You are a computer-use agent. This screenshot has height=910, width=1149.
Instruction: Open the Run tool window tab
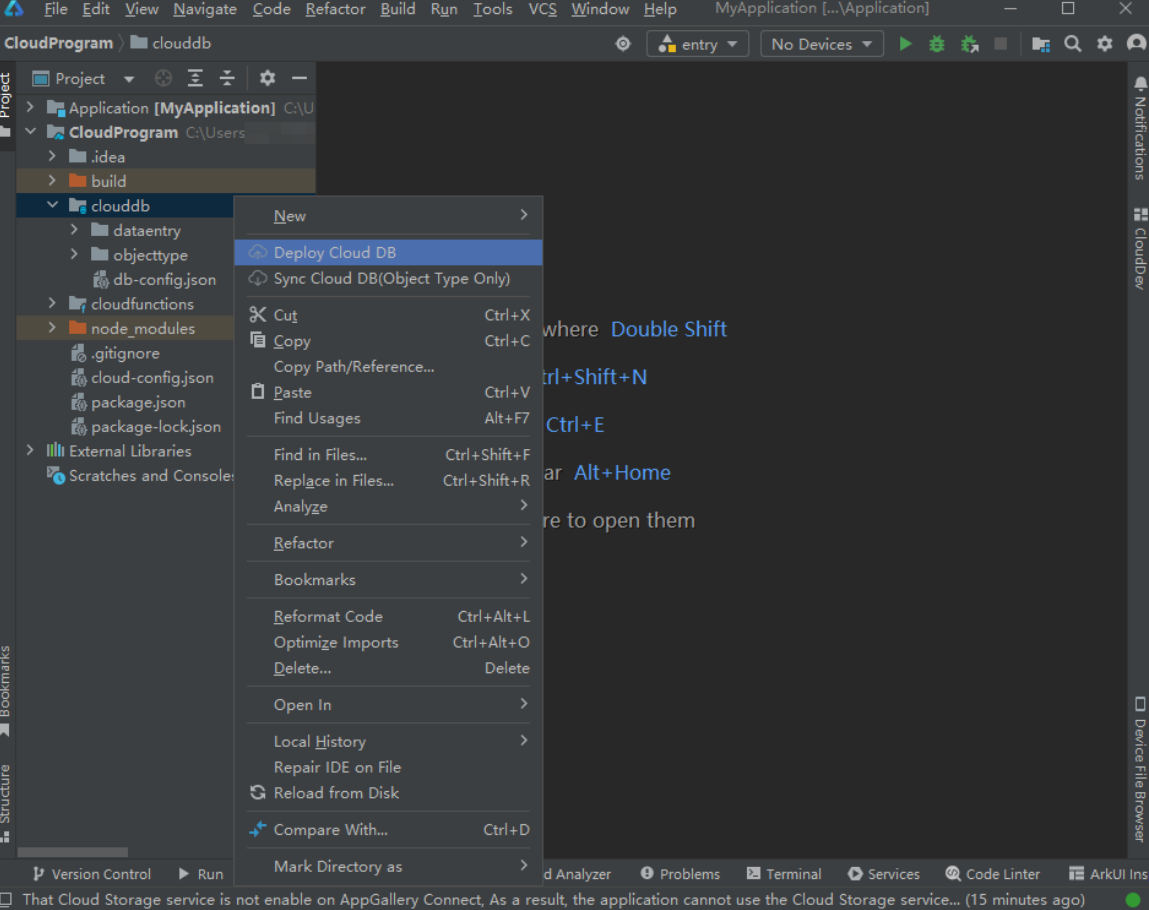click(x=201, y=874)
